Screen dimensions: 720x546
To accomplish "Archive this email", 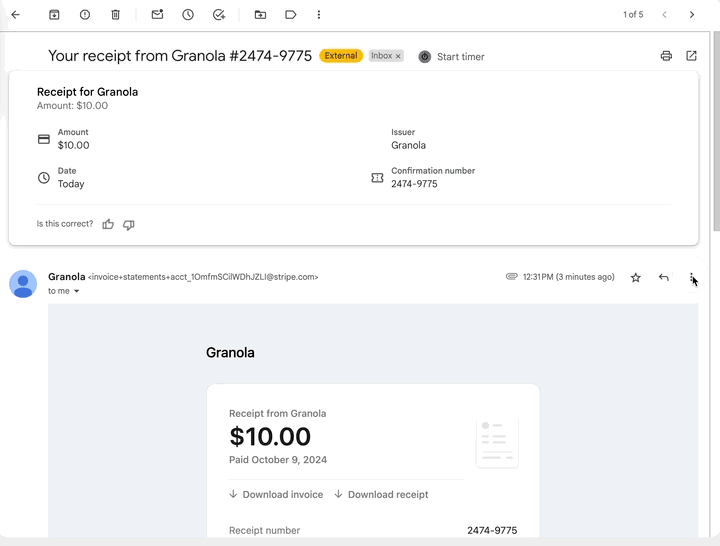I will click(x=54, y=15).
